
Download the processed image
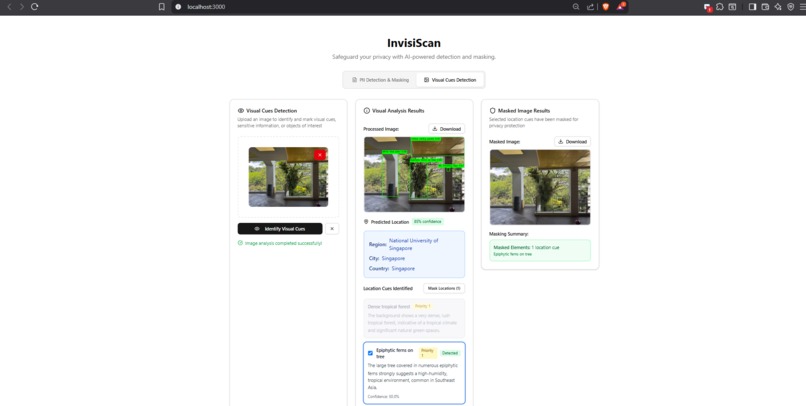point(447,129)
